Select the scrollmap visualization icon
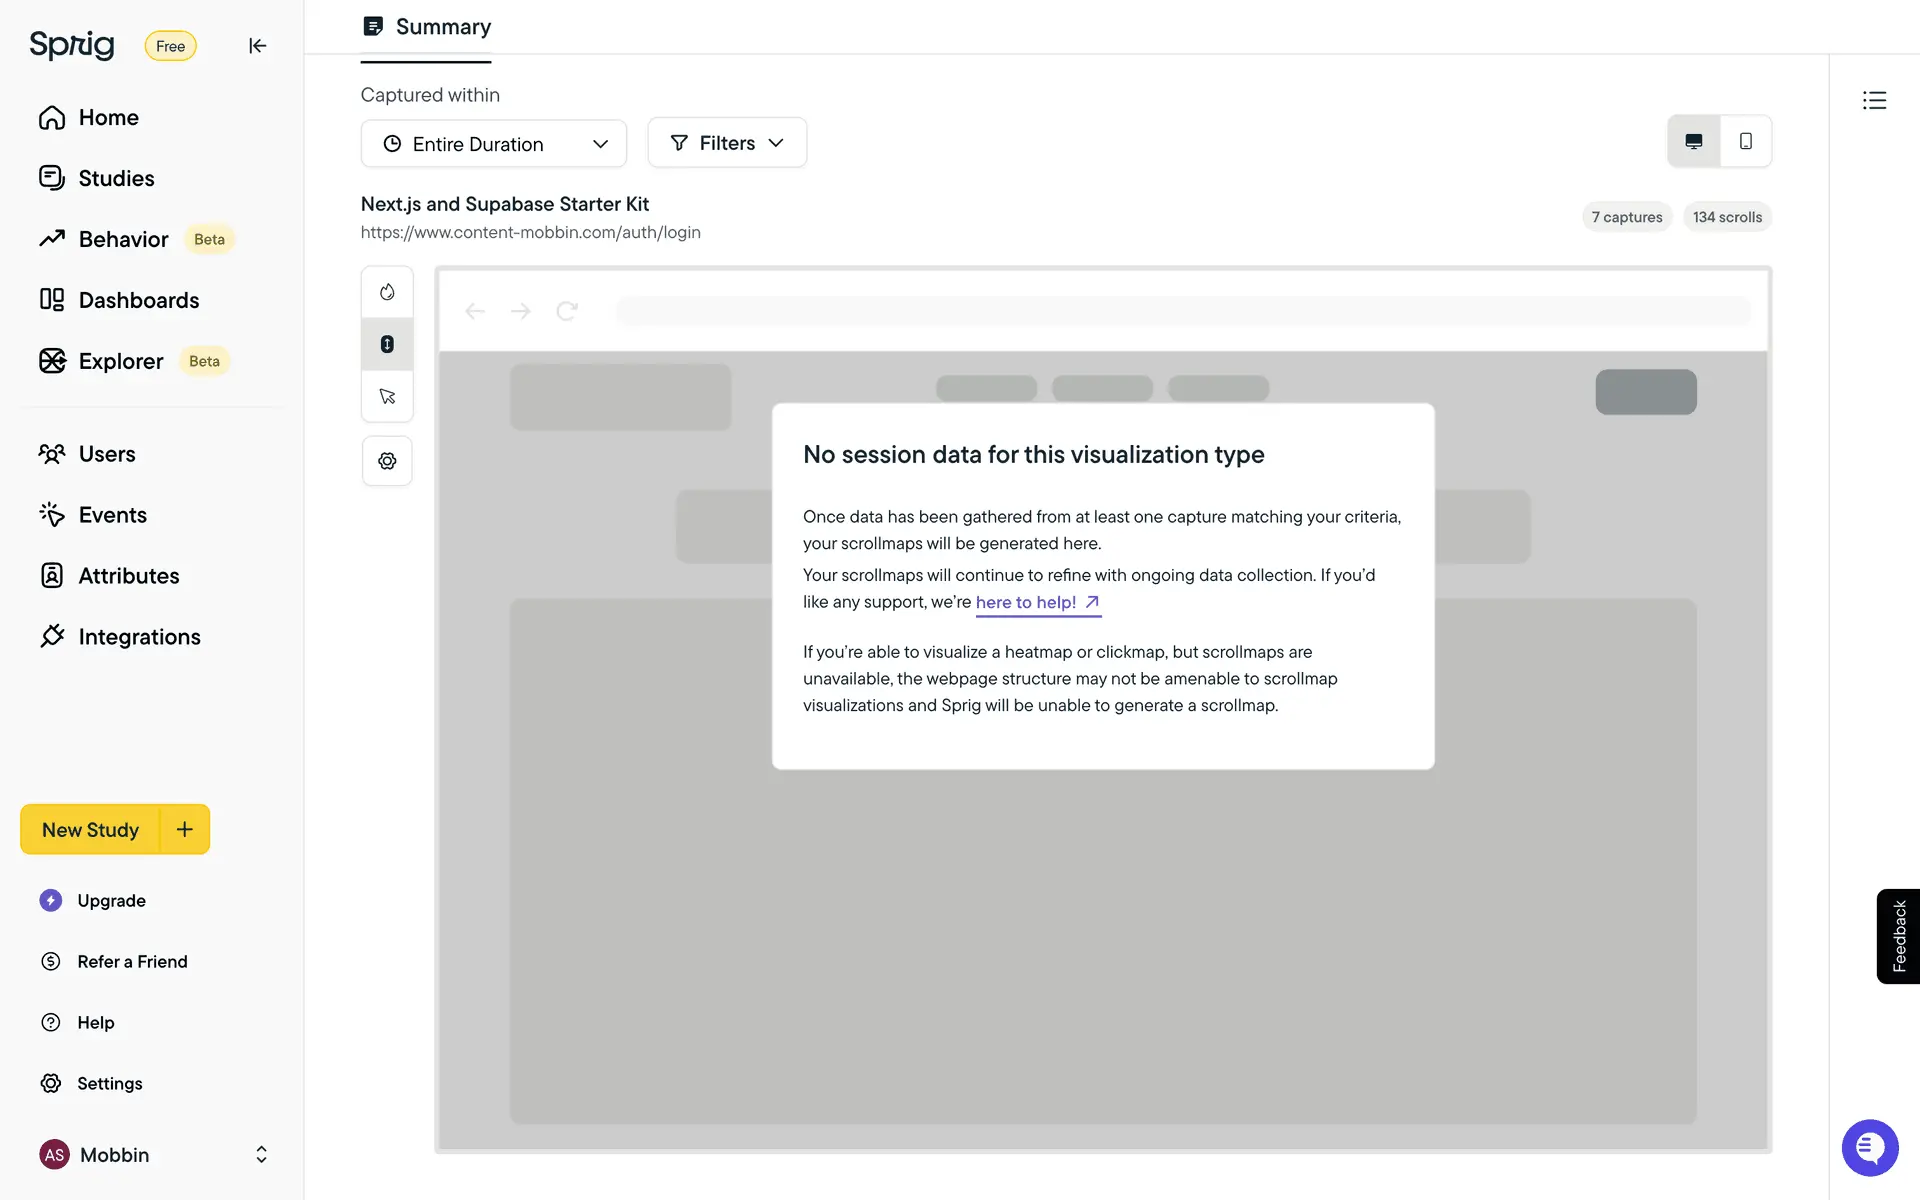Image resolution: width=1920 pixels, height=1200 pixels. 387,344
